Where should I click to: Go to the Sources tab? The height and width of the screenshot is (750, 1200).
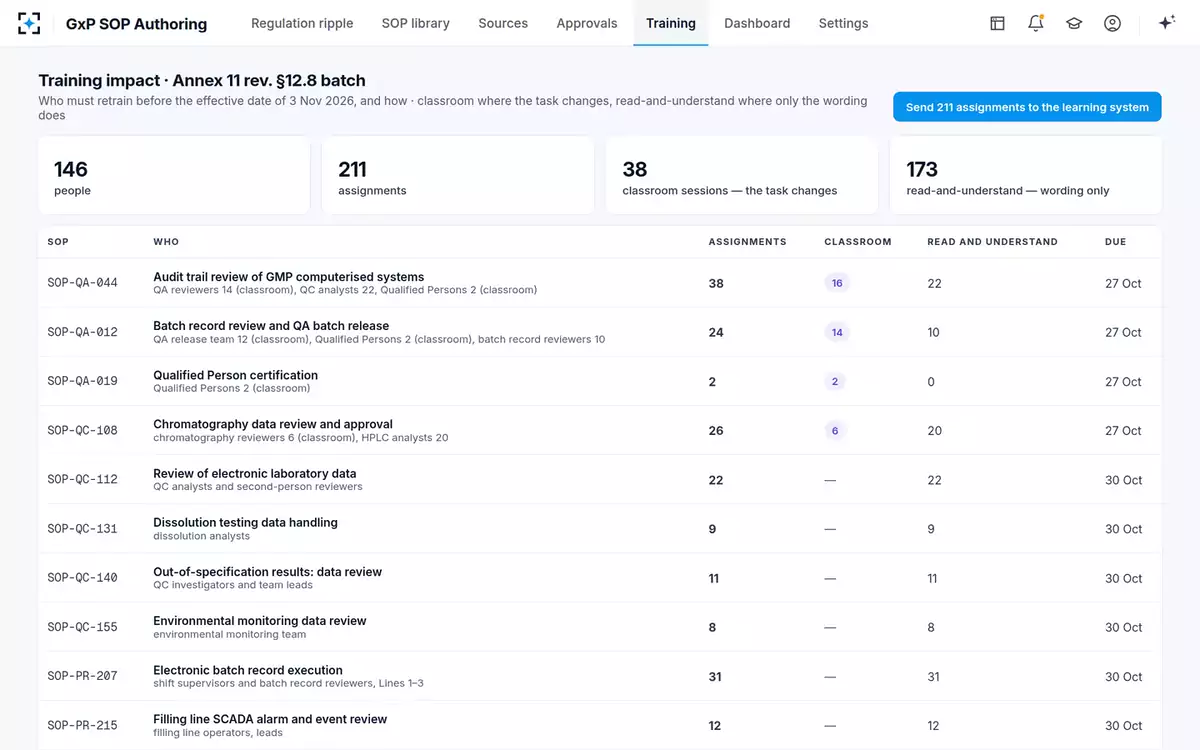pyautogui.click(x=503, y=23)
